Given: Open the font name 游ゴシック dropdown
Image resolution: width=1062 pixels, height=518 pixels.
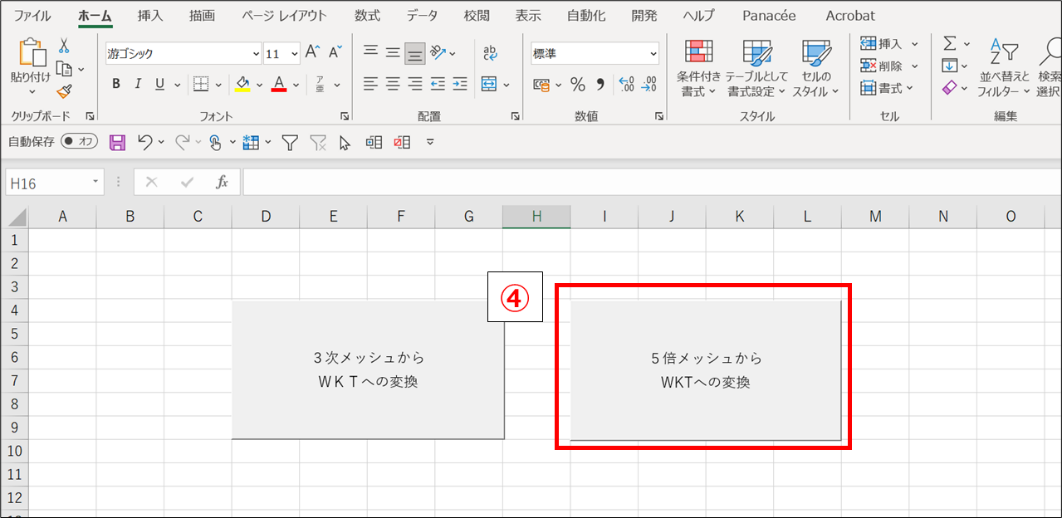Looking at the screenshot, I should 256,53.
